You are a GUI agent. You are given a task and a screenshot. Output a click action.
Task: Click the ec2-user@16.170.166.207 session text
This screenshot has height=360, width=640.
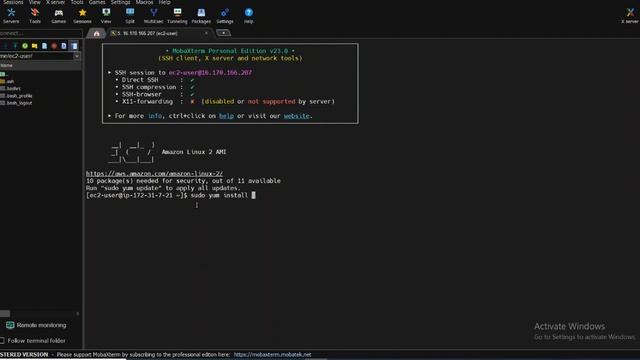[210, 72]
